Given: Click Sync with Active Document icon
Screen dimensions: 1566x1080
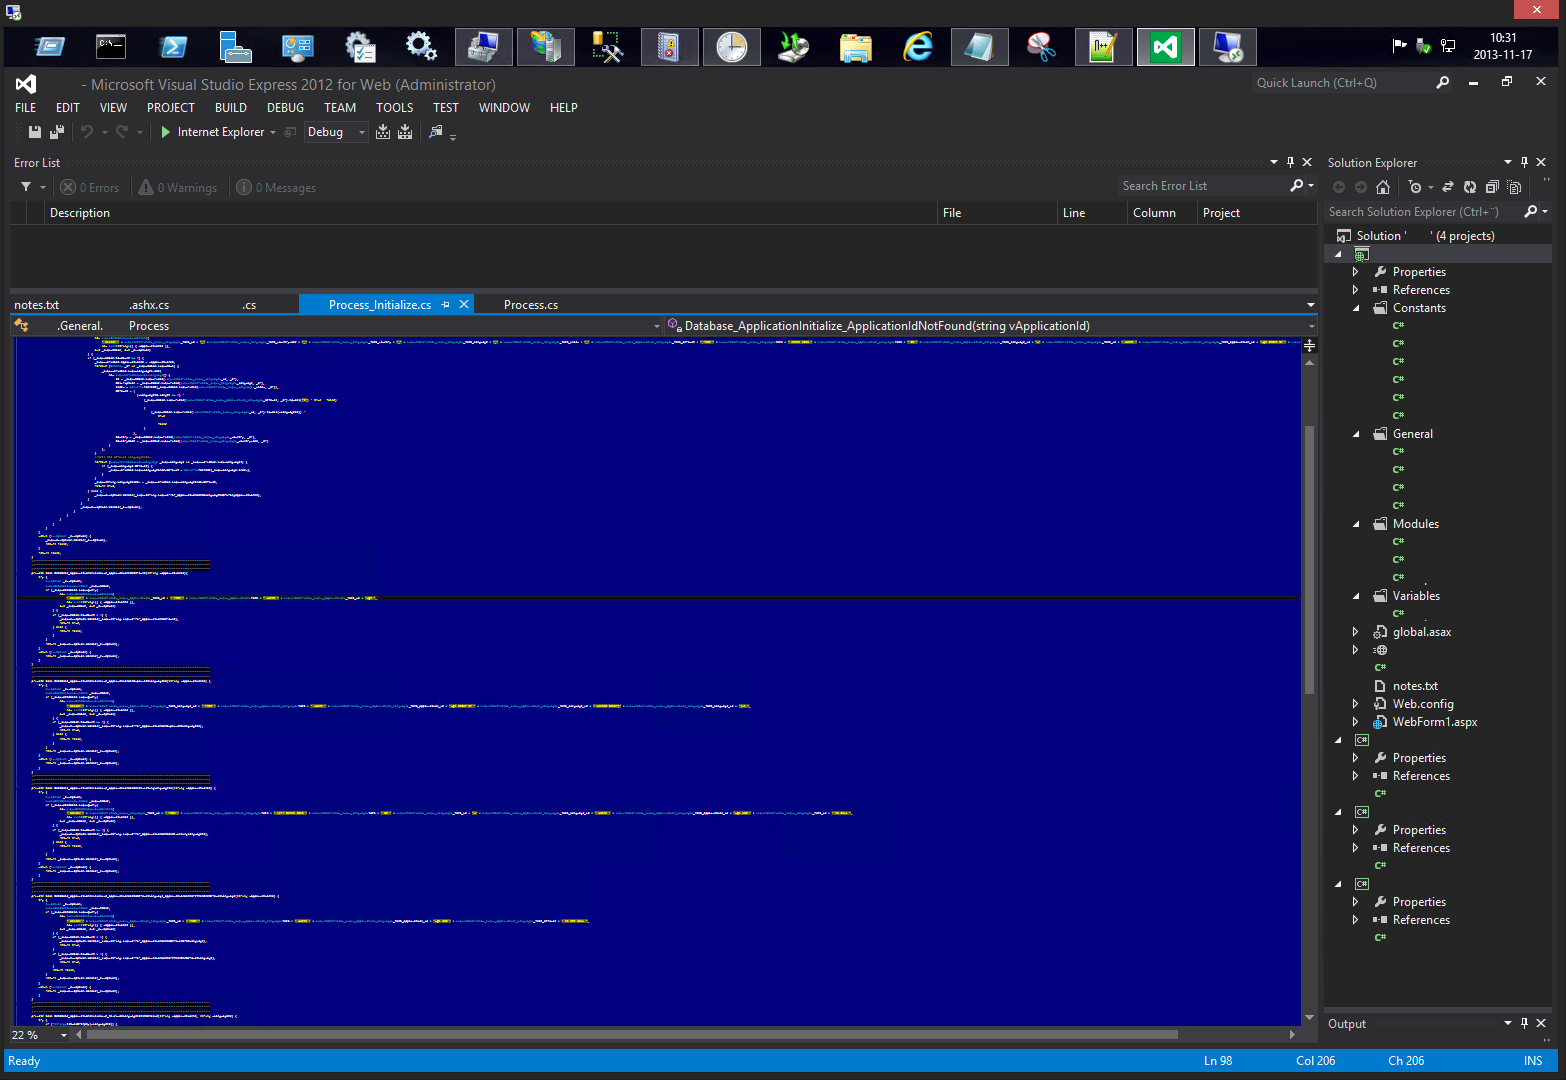Looking at the screenshot, I should tap(1447, 187).
